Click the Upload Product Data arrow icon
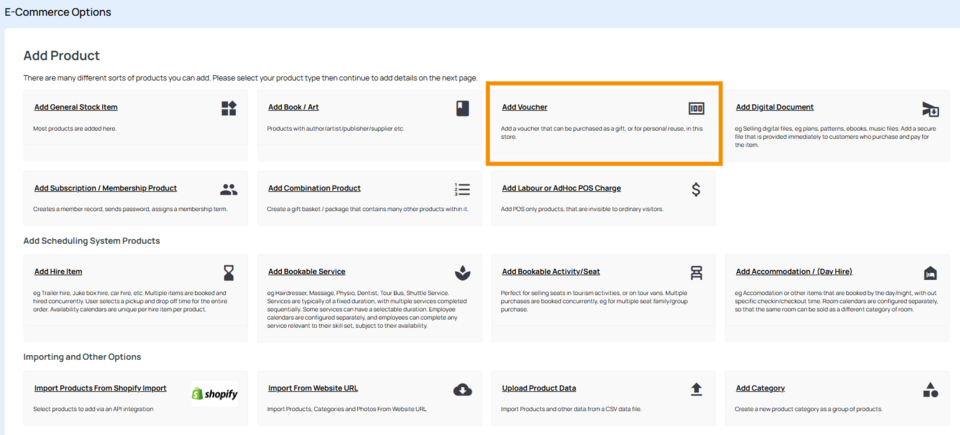 point(696,389)
